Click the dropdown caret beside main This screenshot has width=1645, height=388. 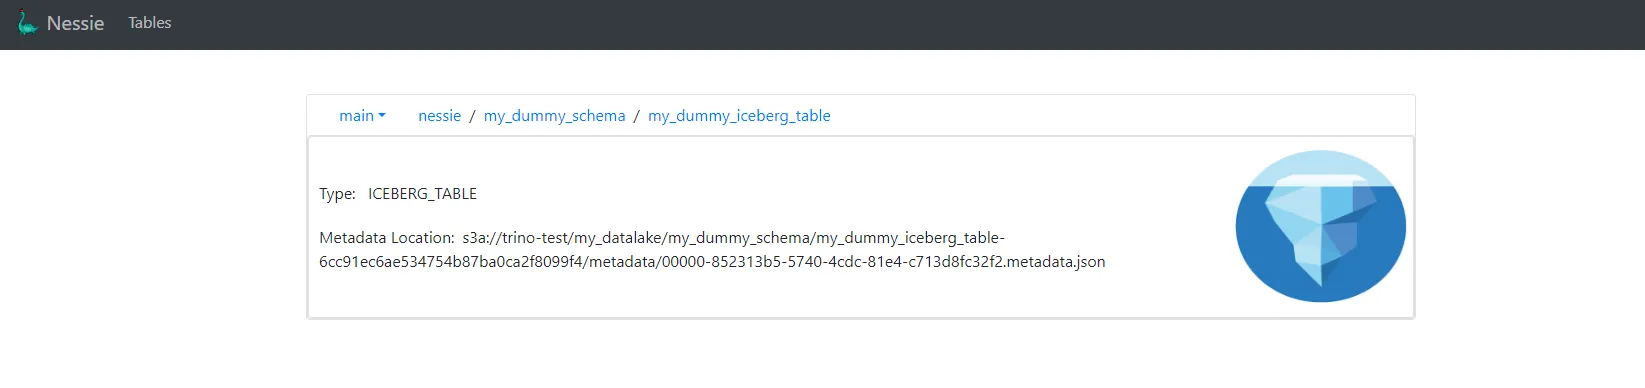coord(382,116)
